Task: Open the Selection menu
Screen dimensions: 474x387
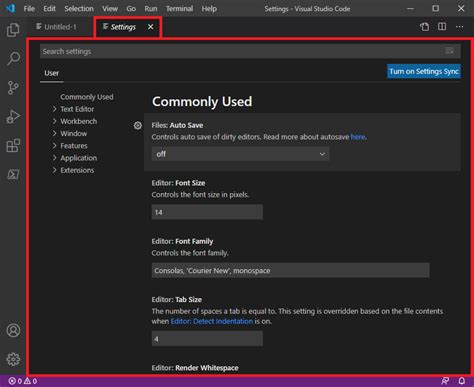Action: (79, 9)
